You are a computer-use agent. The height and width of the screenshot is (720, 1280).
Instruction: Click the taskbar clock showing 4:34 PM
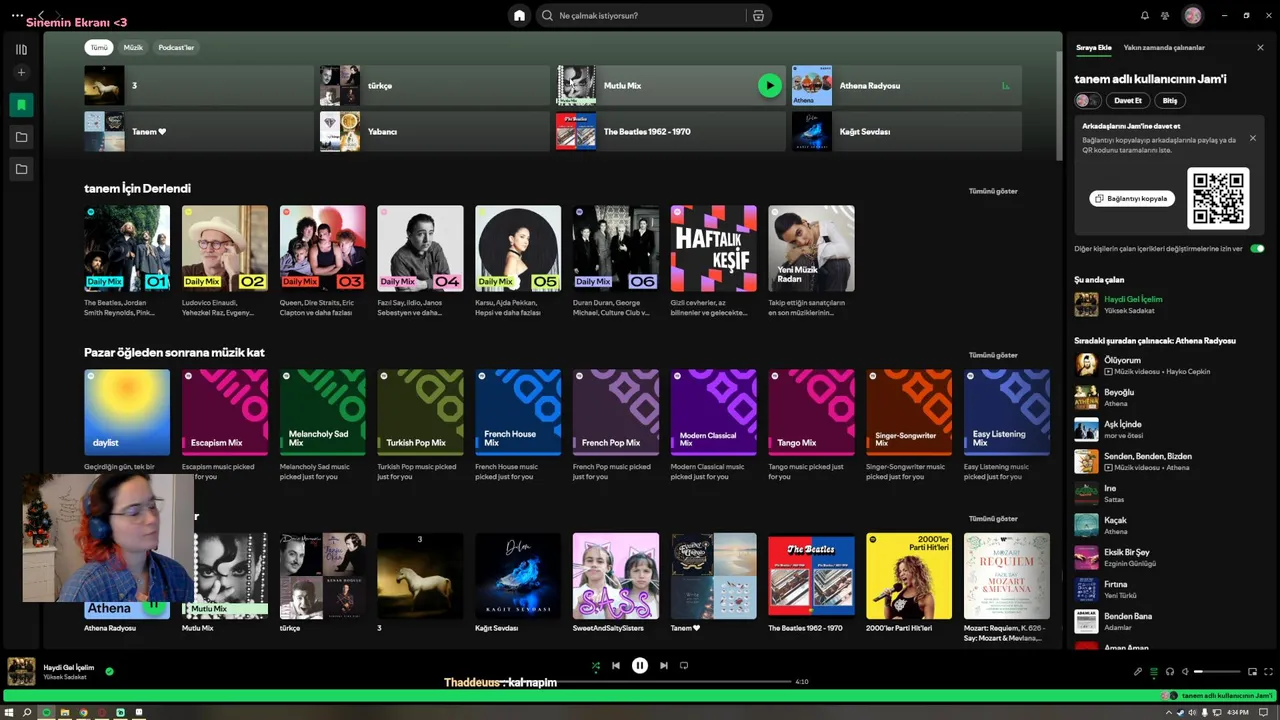(1238, 712)
